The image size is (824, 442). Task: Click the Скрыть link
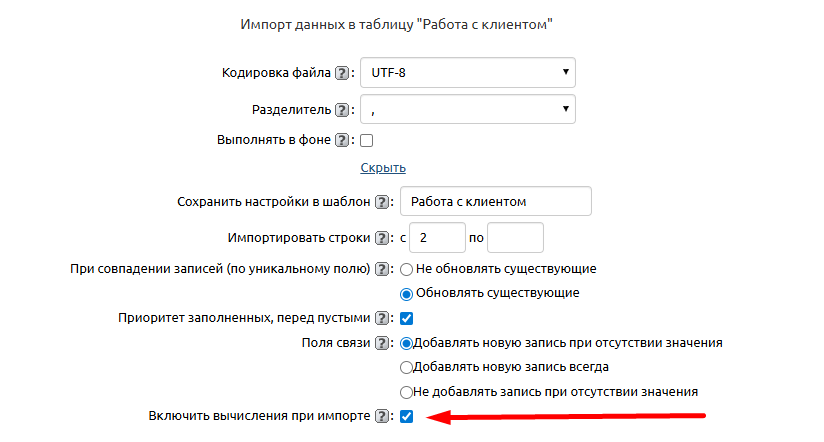[x=383, y=168]
